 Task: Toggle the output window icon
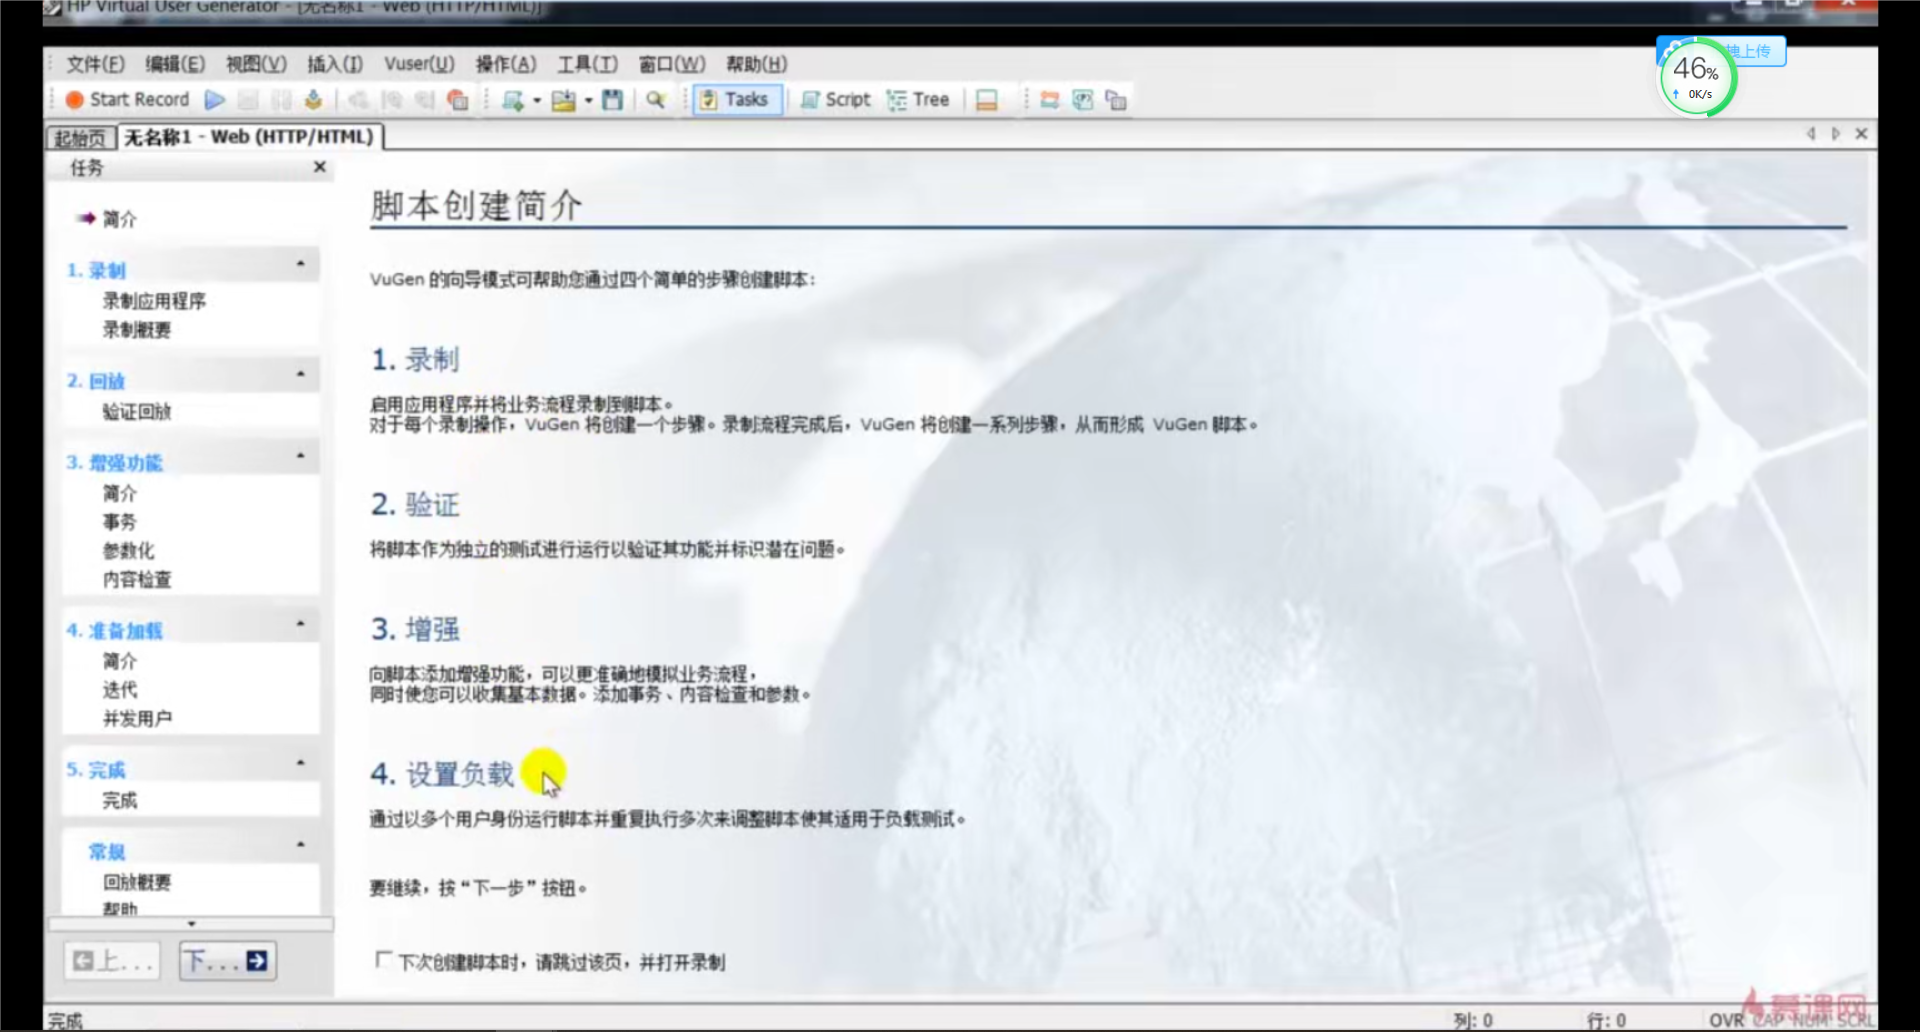point(987,100)
